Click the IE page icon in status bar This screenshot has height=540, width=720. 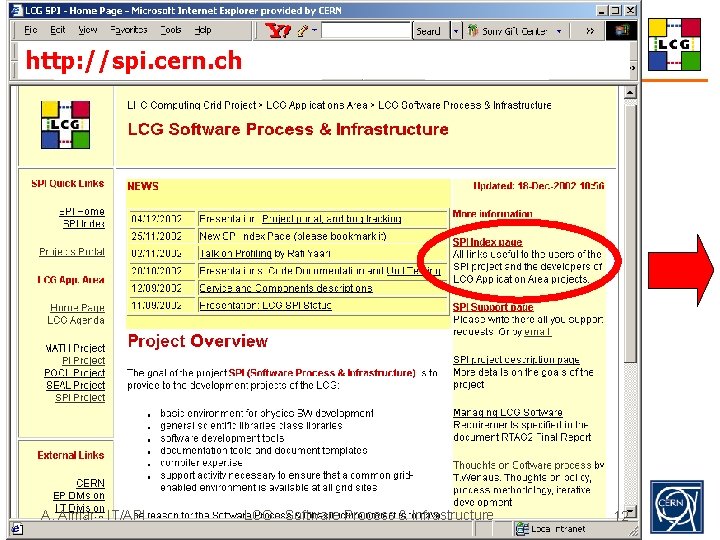tap(17, 529)
